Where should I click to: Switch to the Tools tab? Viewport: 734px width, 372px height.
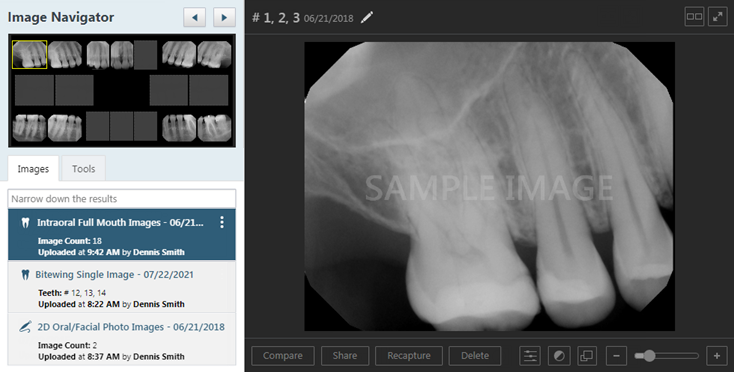pos(83,169)
